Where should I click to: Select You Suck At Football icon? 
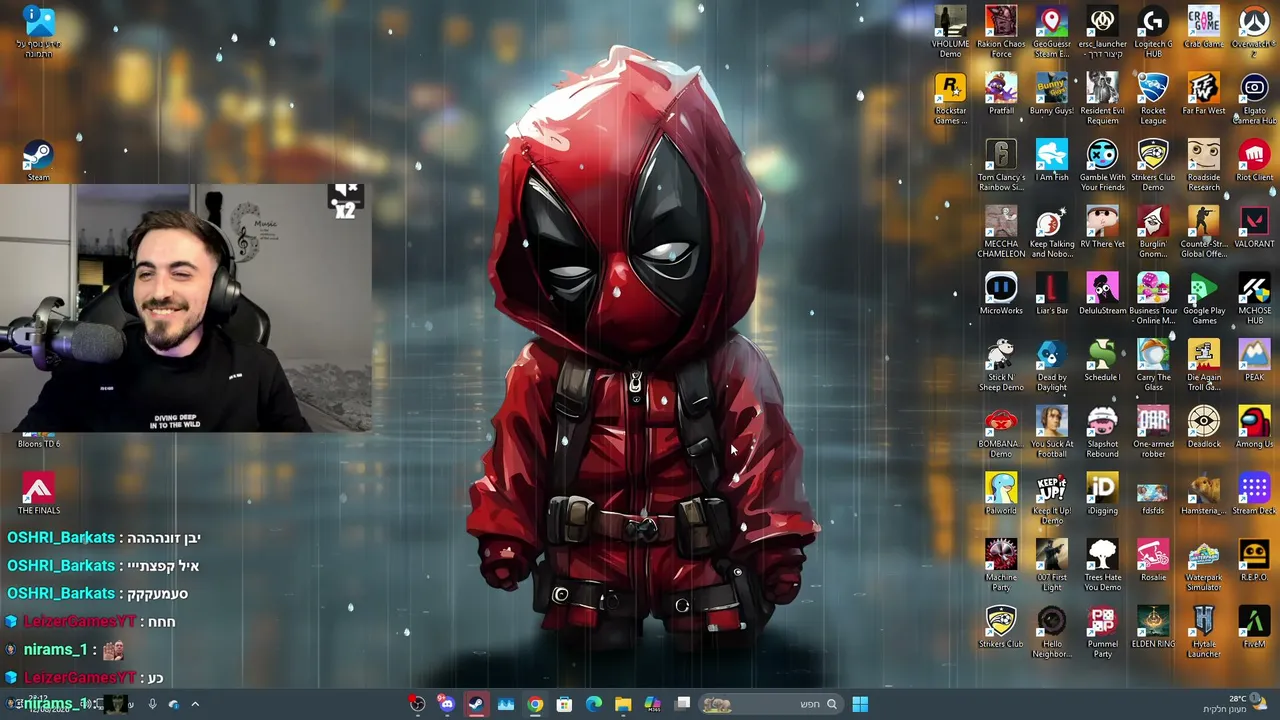1051,431
